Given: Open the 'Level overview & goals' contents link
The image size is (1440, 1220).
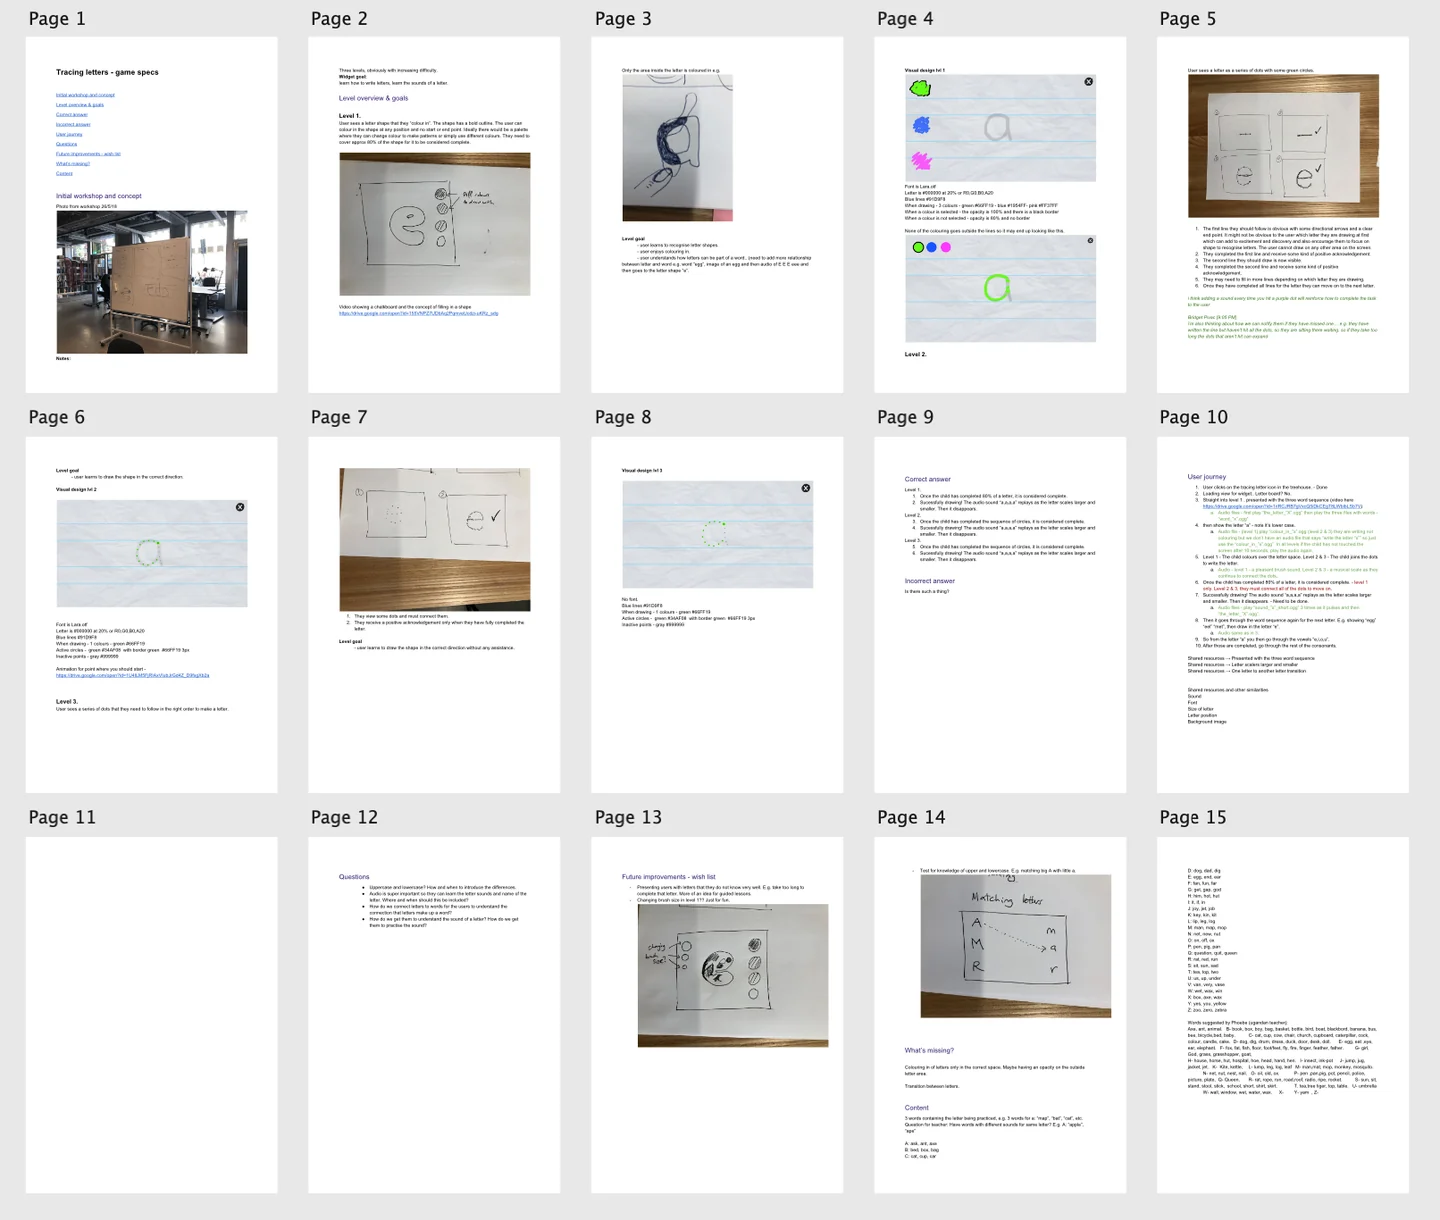Looking at the screenshot, I should pos(80,105).
